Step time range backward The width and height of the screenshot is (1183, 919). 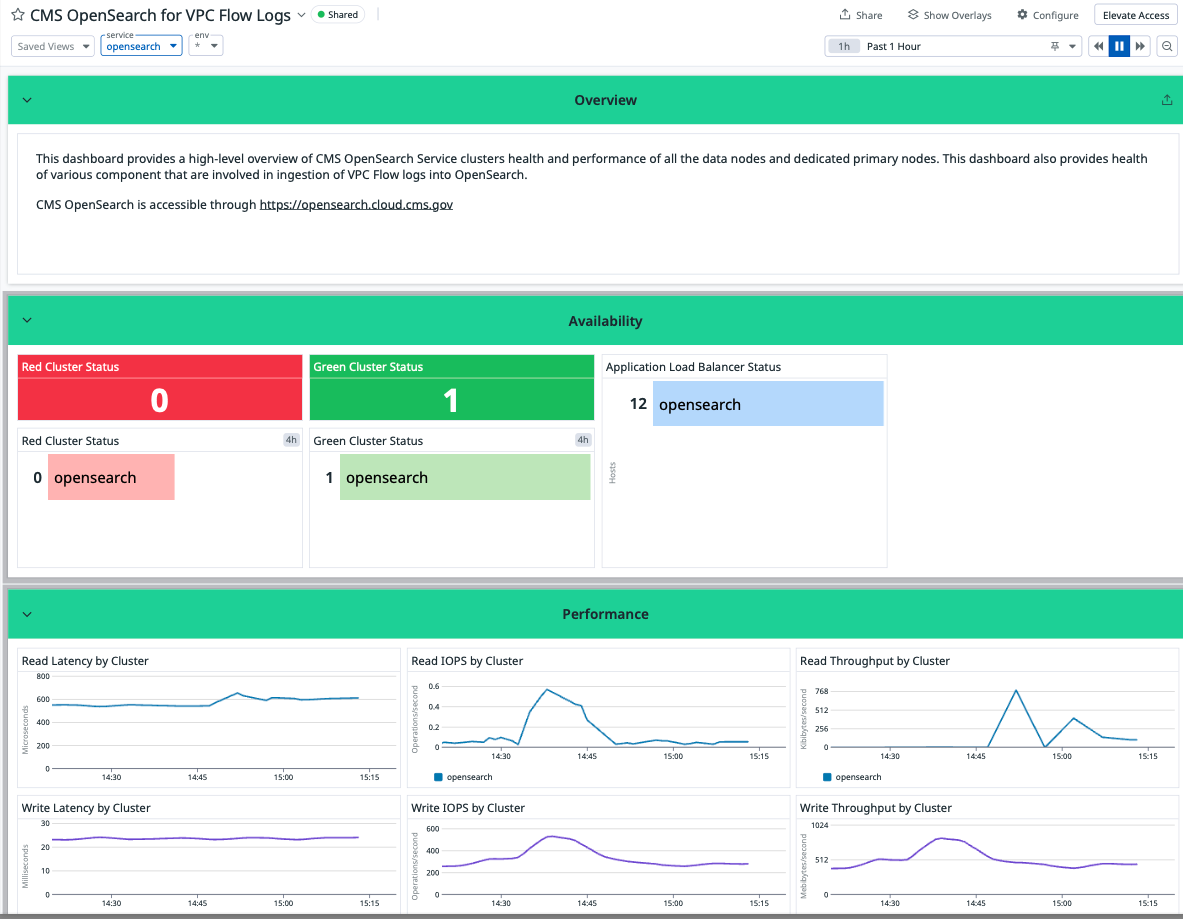(x=1098, y=47)
